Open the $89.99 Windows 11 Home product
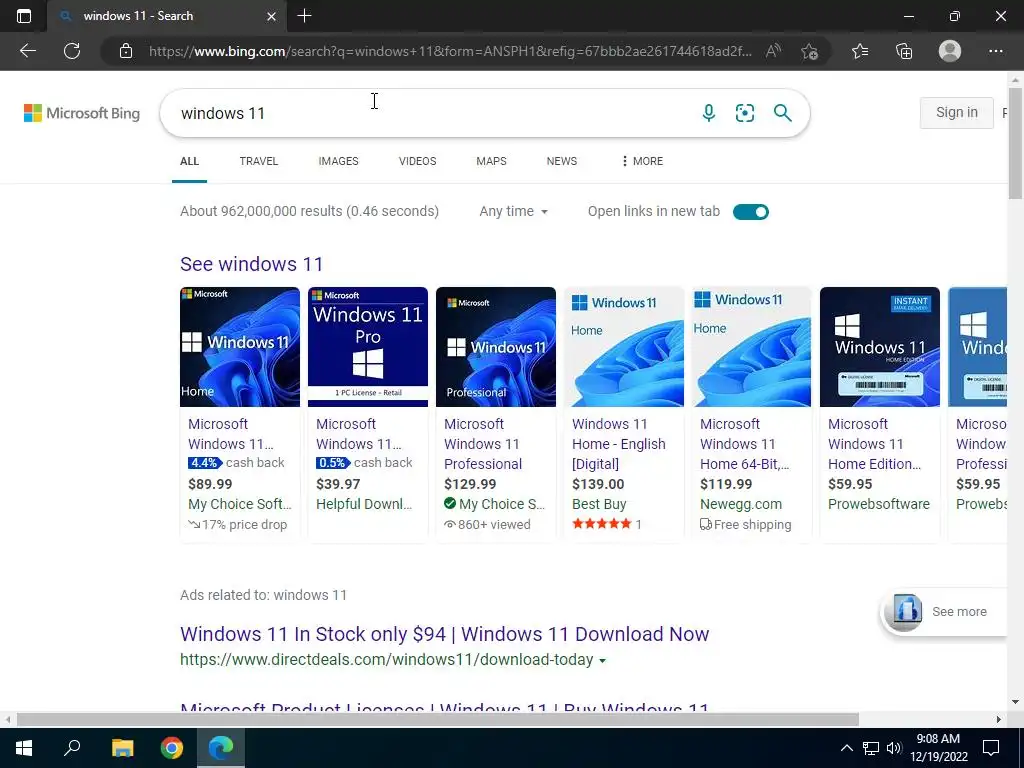 [x=240, y=414]
